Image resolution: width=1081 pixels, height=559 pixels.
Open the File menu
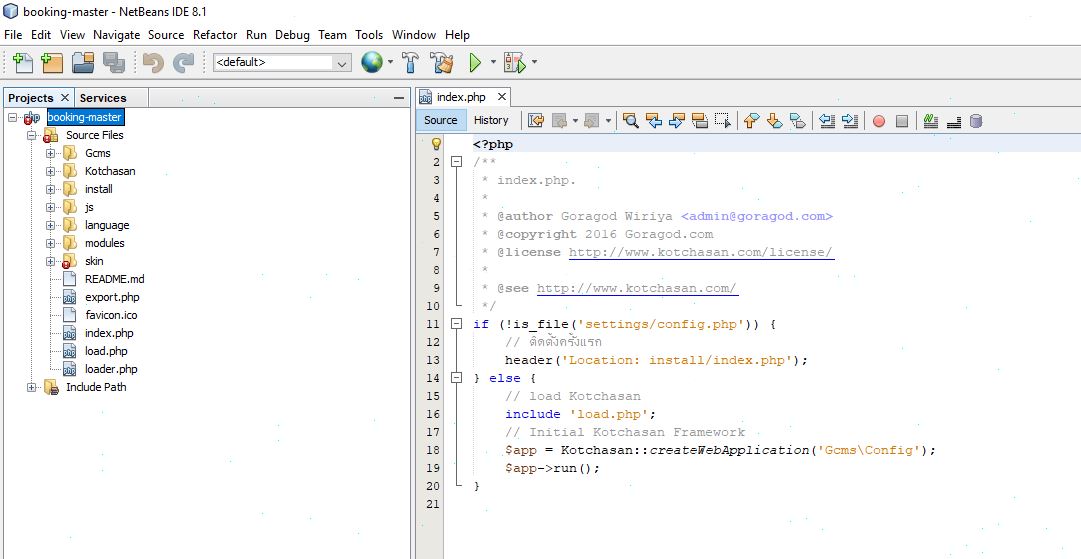13,34
